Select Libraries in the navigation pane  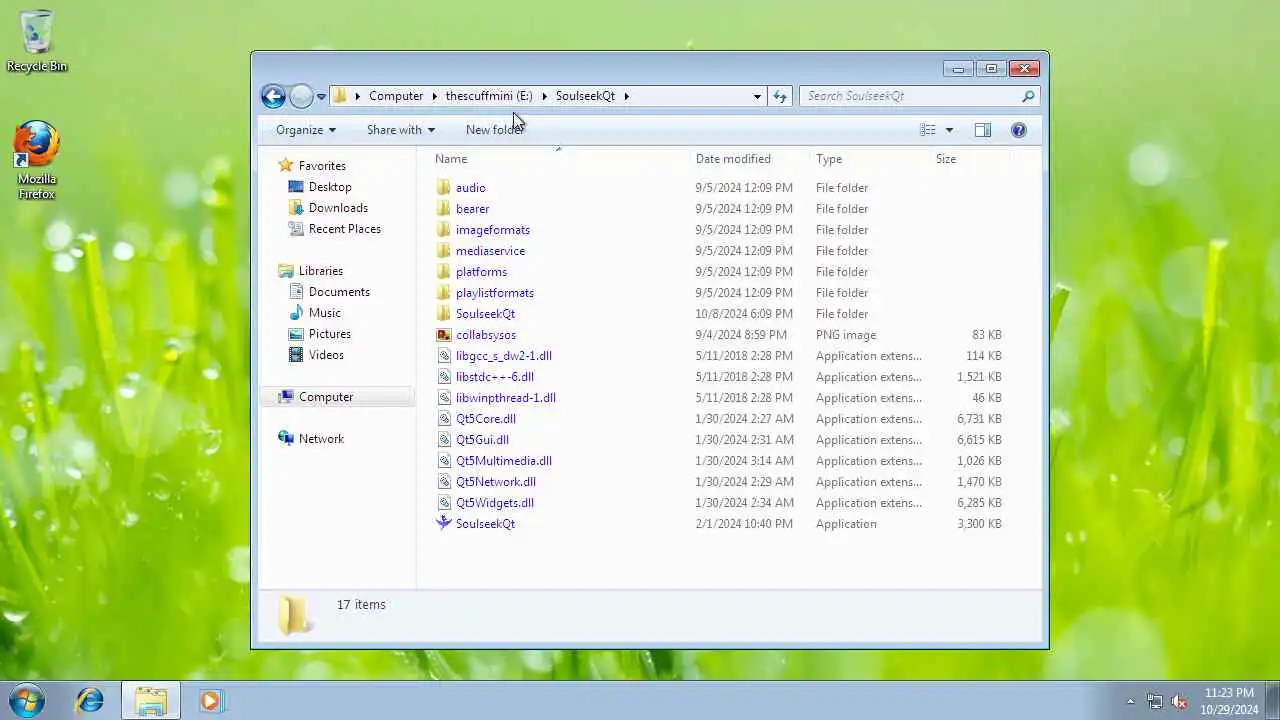coord(321,271)
